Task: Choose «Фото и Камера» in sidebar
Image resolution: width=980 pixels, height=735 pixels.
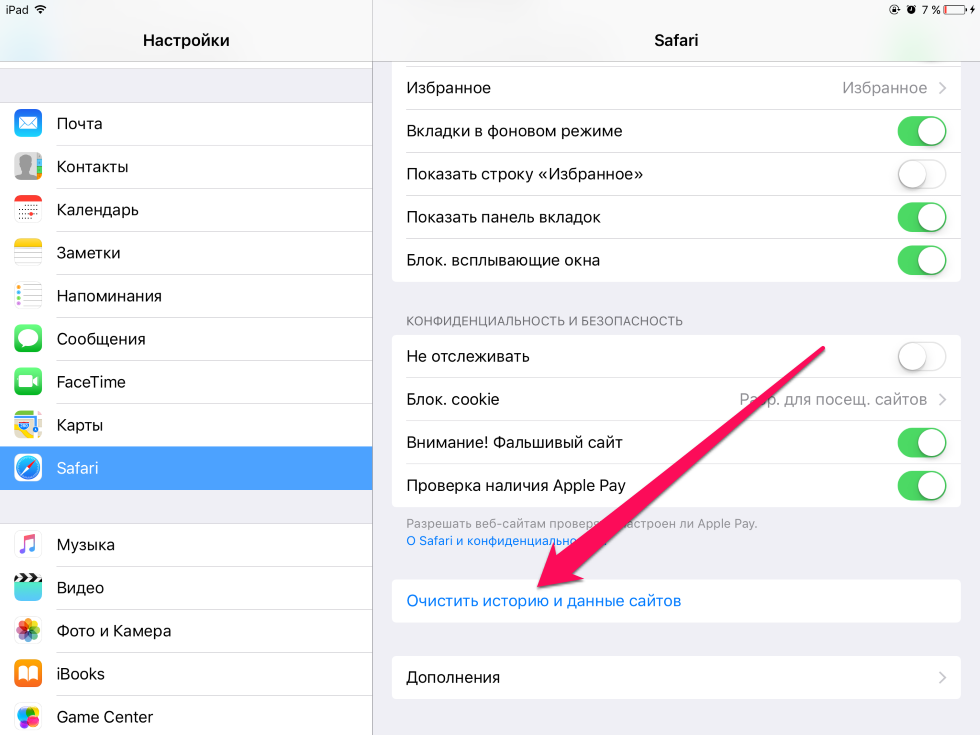Action: coord(186,631)
